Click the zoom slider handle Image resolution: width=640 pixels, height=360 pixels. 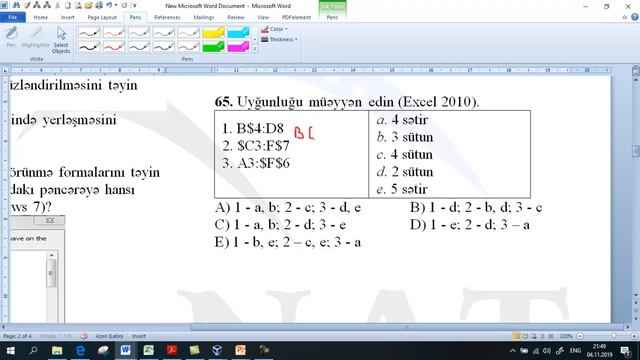coord(614,336)
